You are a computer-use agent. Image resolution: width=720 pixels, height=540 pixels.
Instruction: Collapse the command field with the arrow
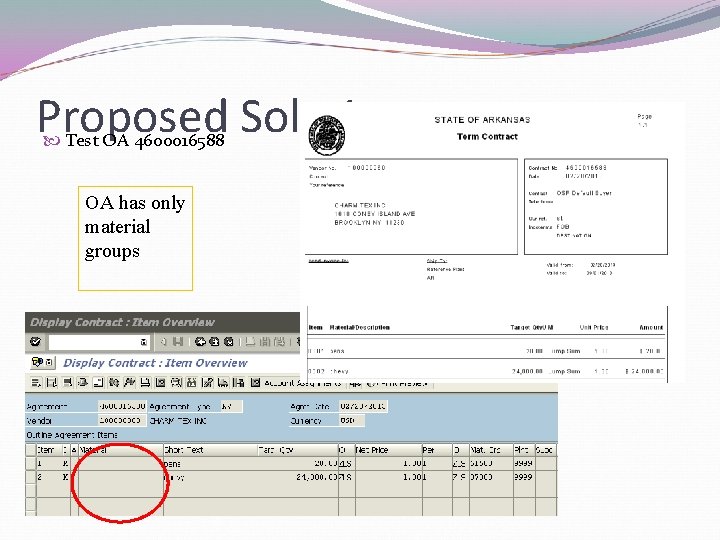163,342
